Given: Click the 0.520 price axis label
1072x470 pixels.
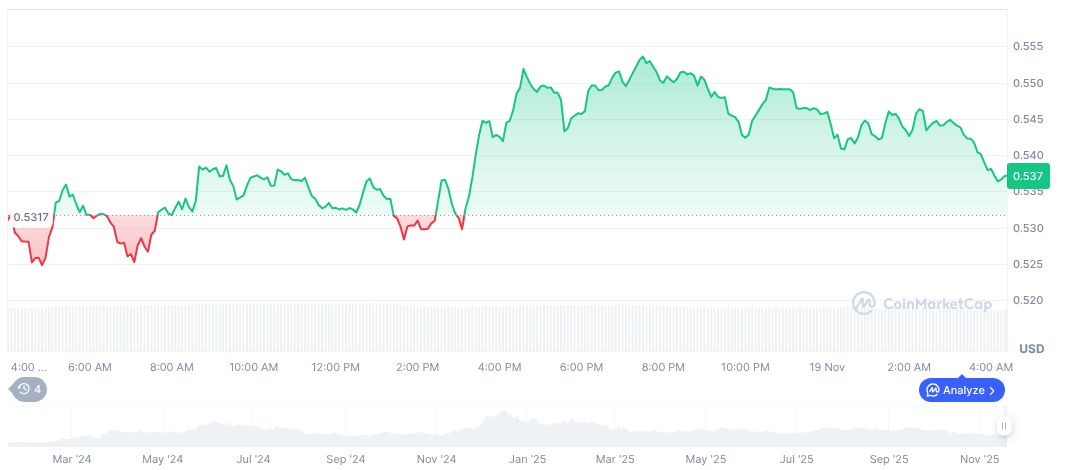Looking at the screenshot, I should pos(1028,300).
